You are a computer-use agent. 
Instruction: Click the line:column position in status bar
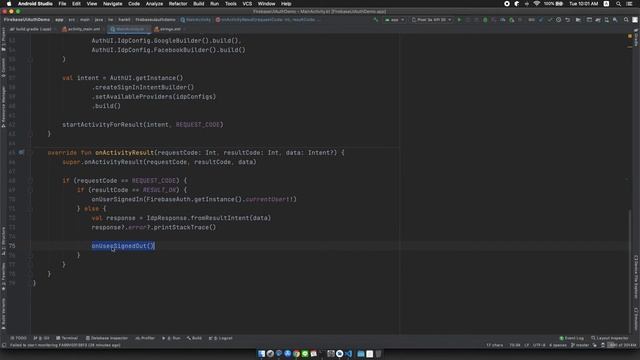(x=515, y=345)
